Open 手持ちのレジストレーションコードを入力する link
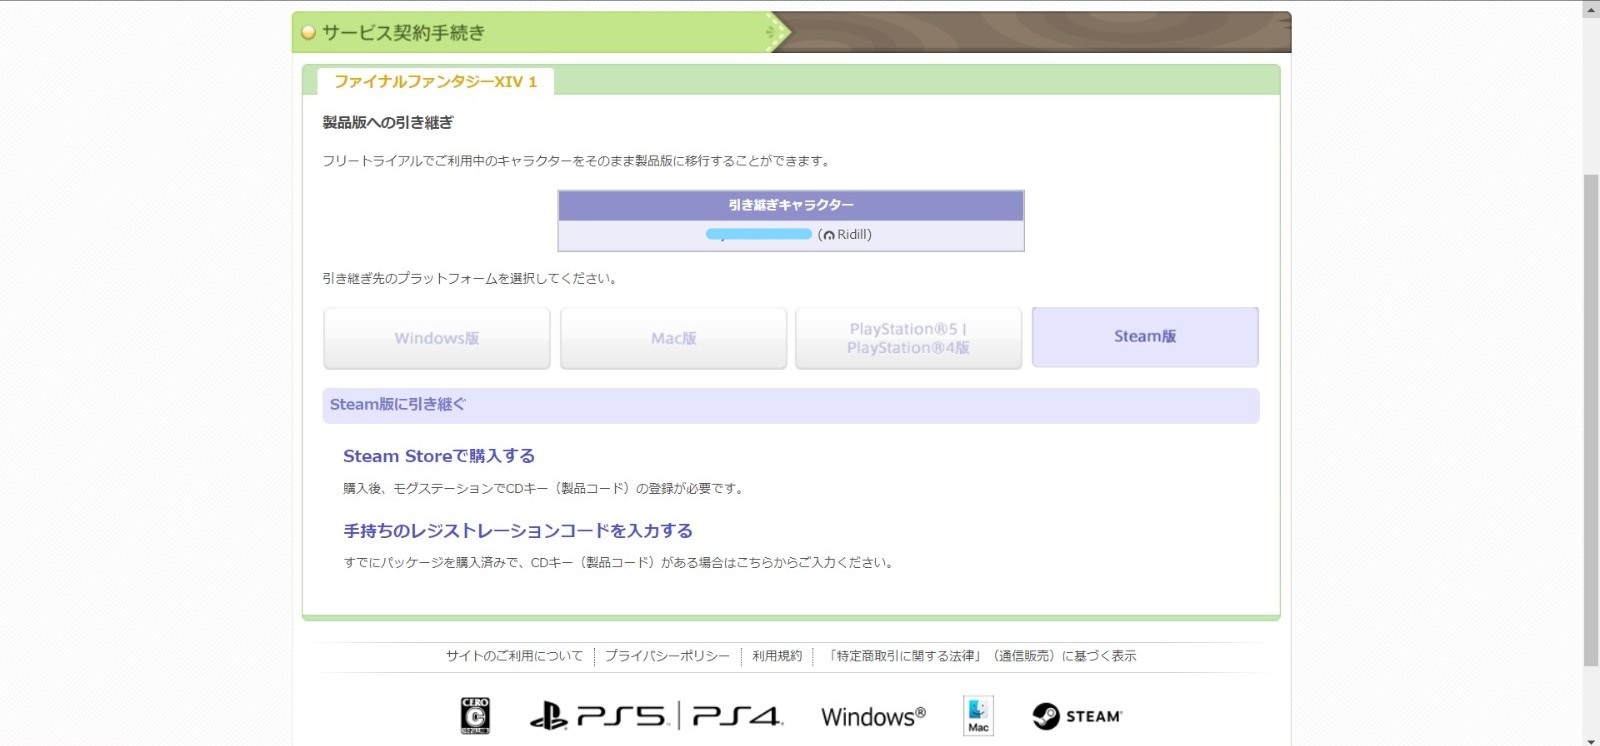 tap(518, 531)
